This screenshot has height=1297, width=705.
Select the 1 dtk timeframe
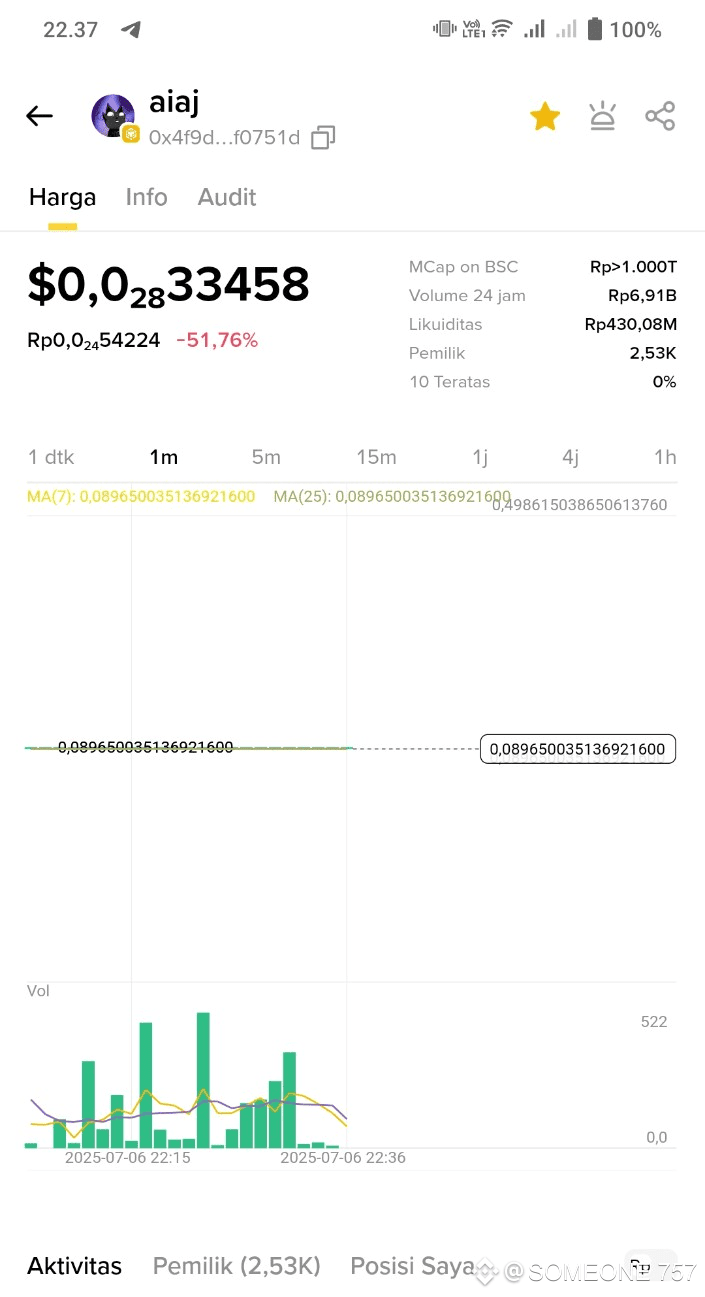[51, 457]
